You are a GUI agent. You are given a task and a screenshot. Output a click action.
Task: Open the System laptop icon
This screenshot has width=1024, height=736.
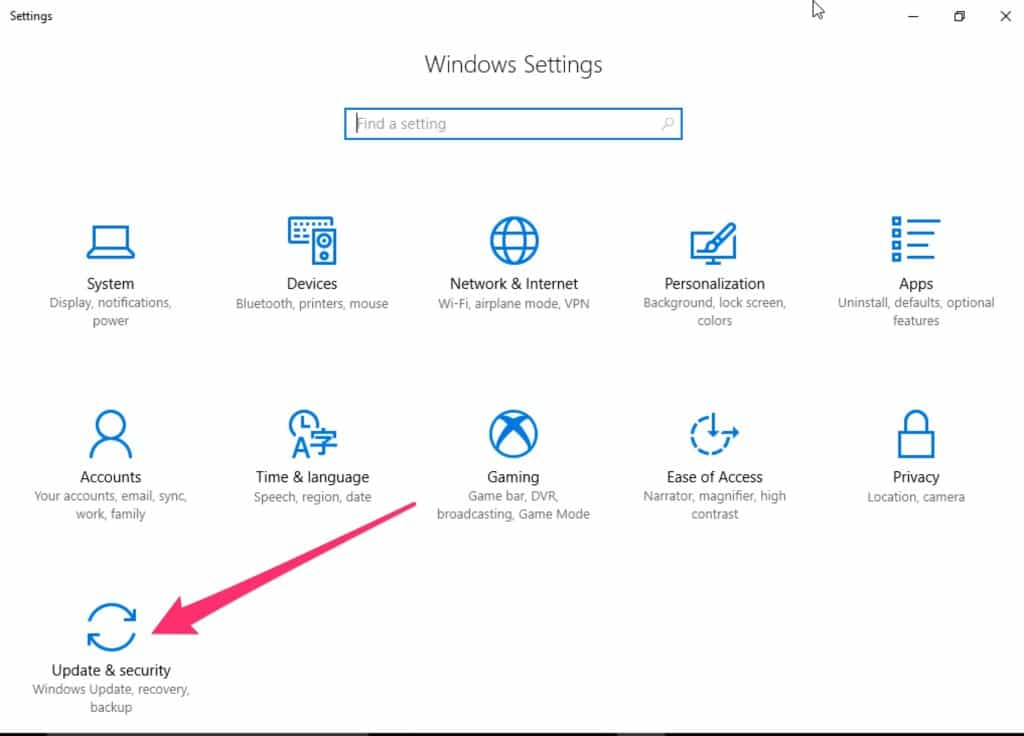pos(110,242)
